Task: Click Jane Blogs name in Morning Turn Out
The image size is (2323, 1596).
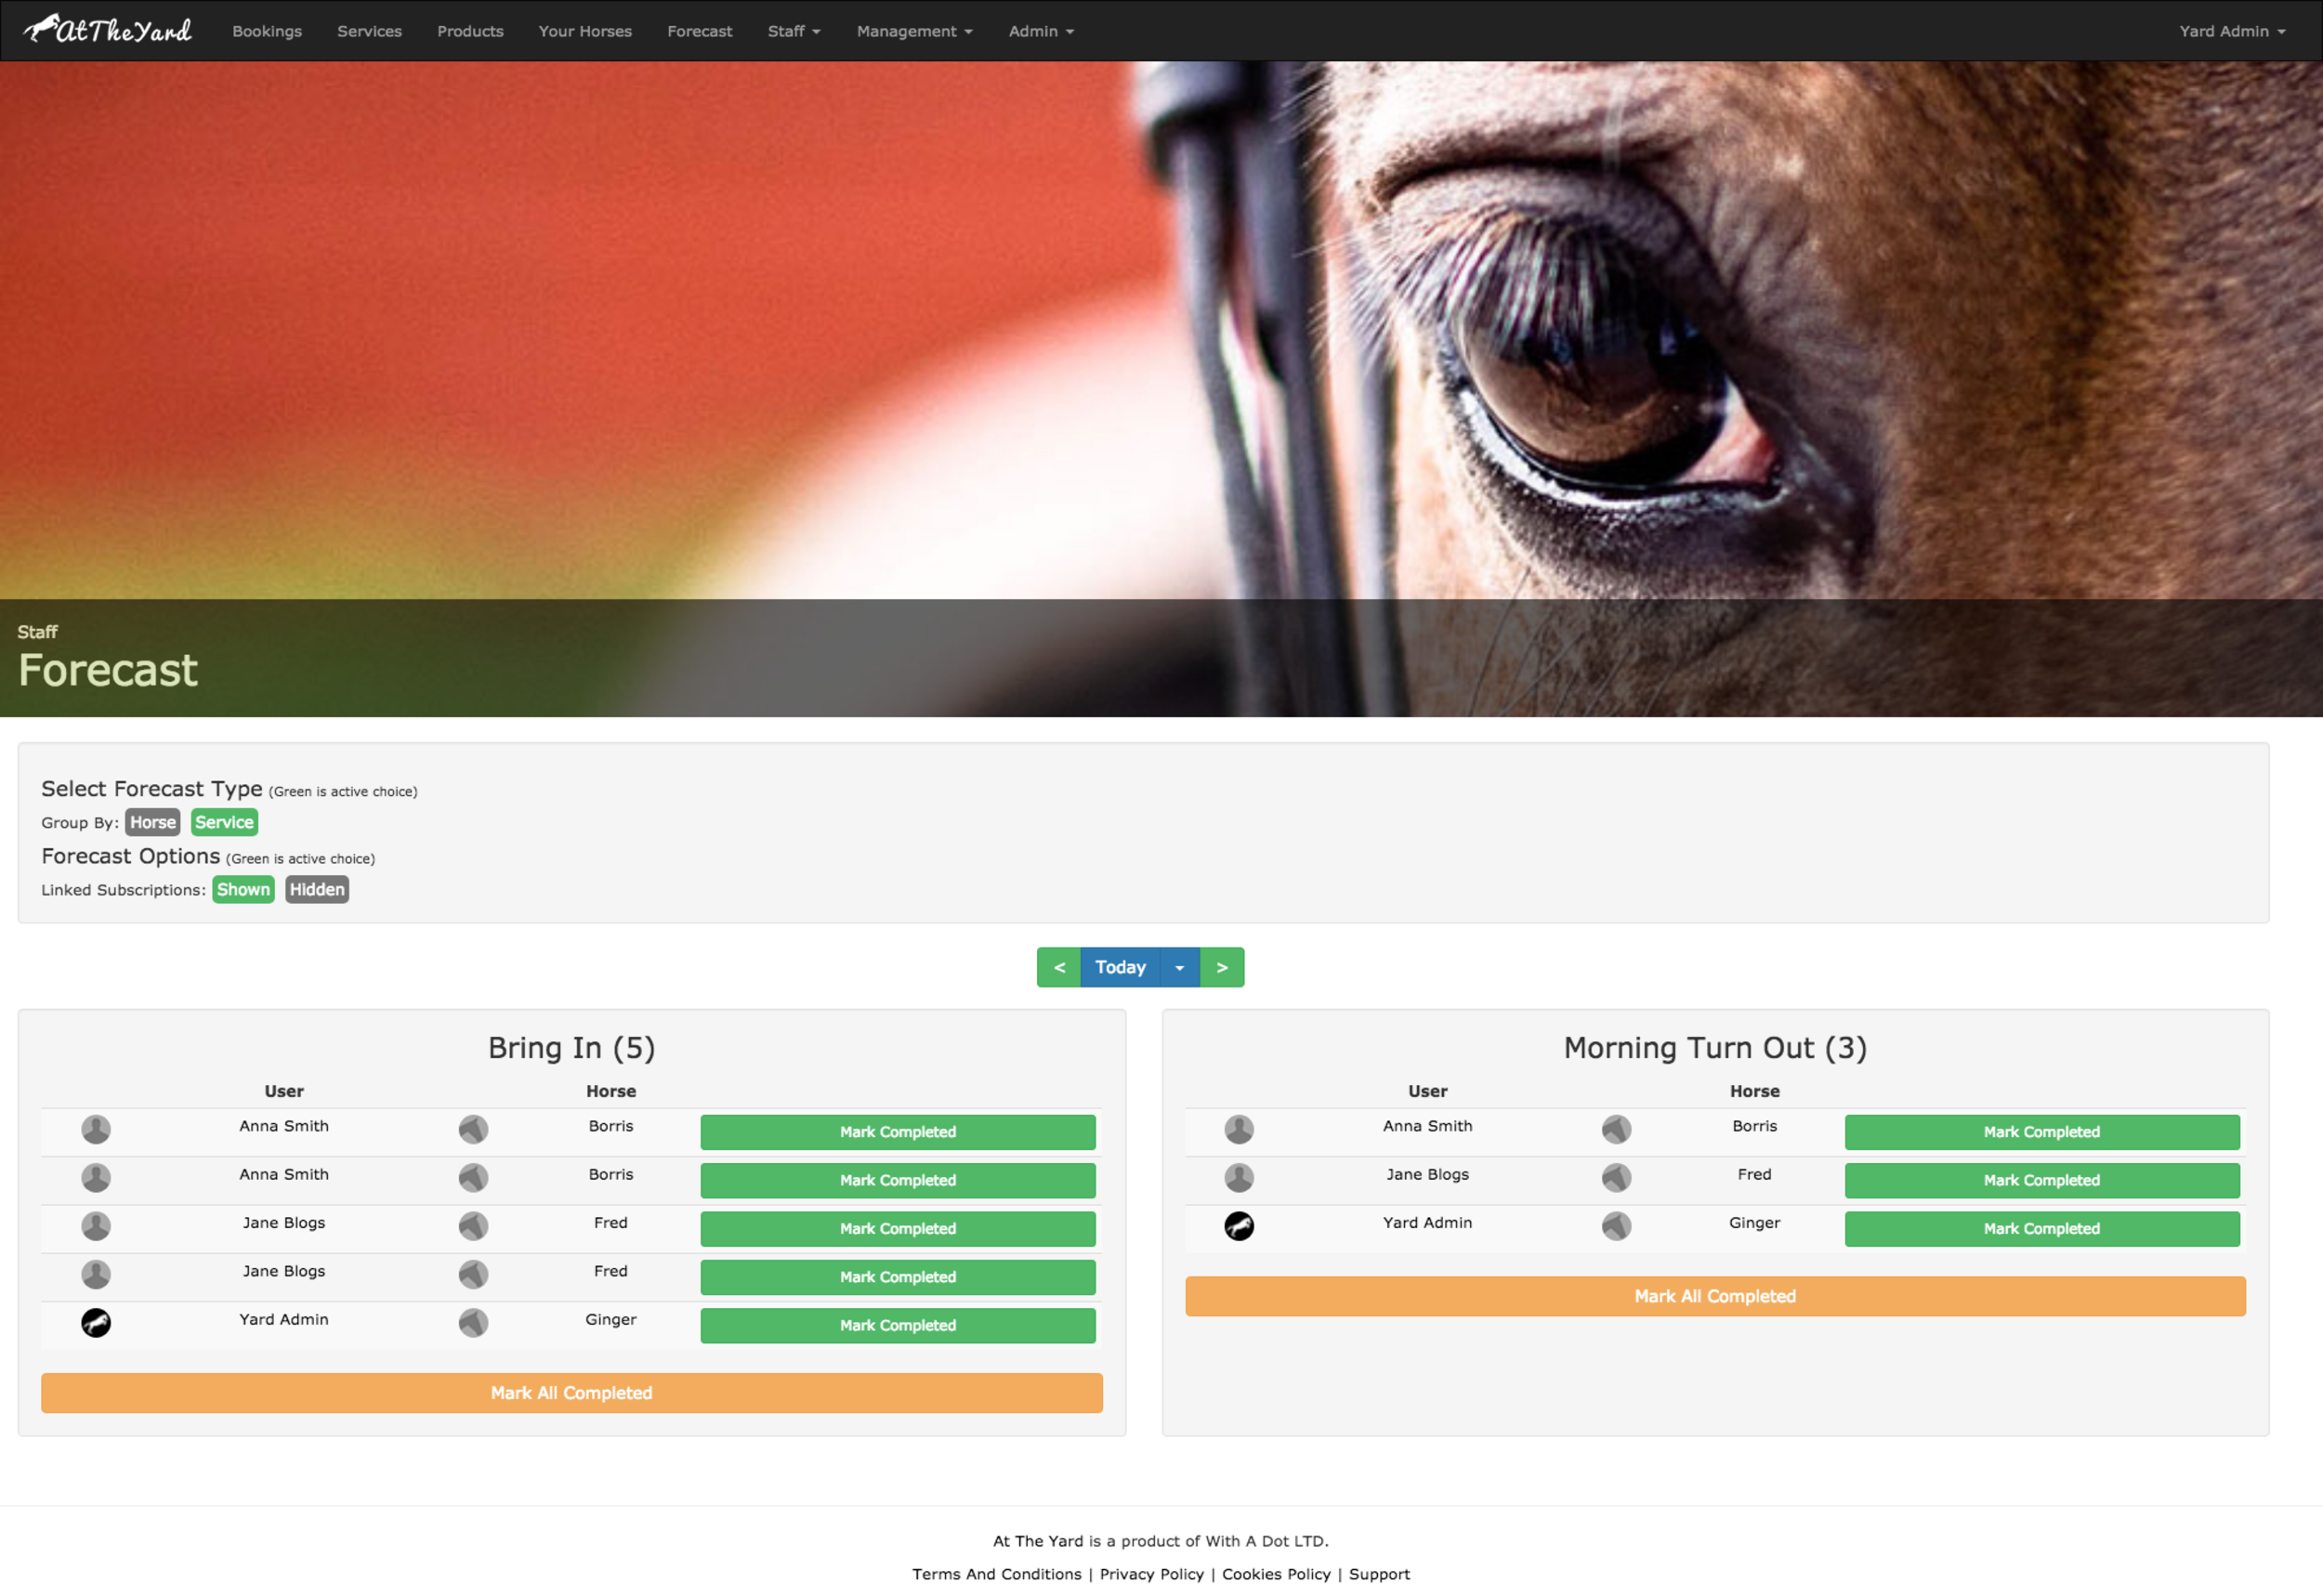Action: tap(1427, 1175)
